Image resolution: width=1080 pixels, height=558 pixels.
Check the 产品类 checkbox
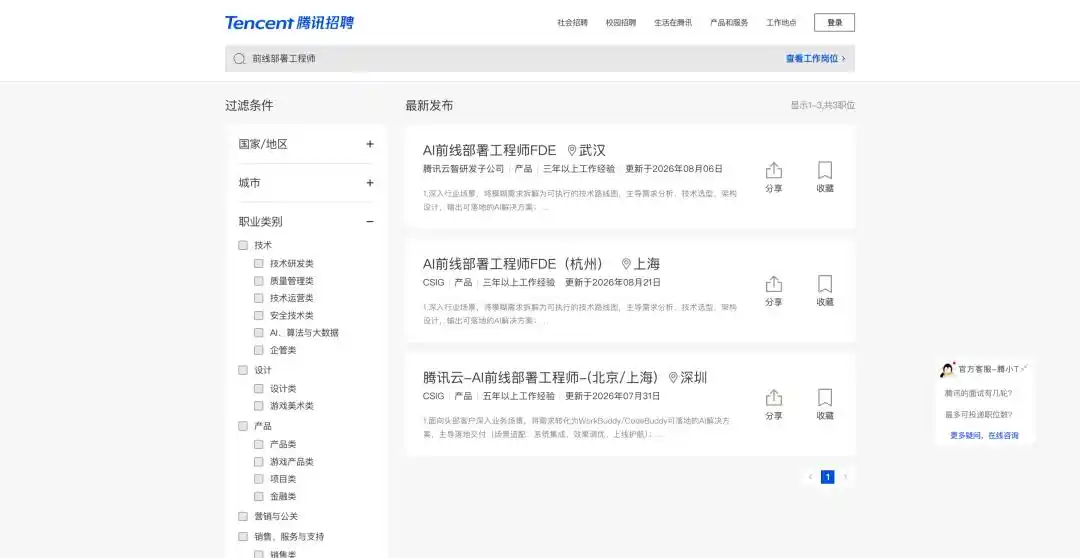pyautogui.click(x=258, y=444)
